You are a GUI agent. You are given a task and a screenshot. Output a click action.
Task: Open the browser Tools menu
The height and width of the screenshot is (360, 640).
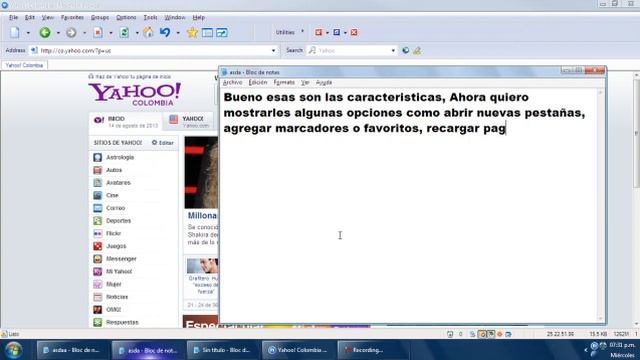[x=150, y=18]
